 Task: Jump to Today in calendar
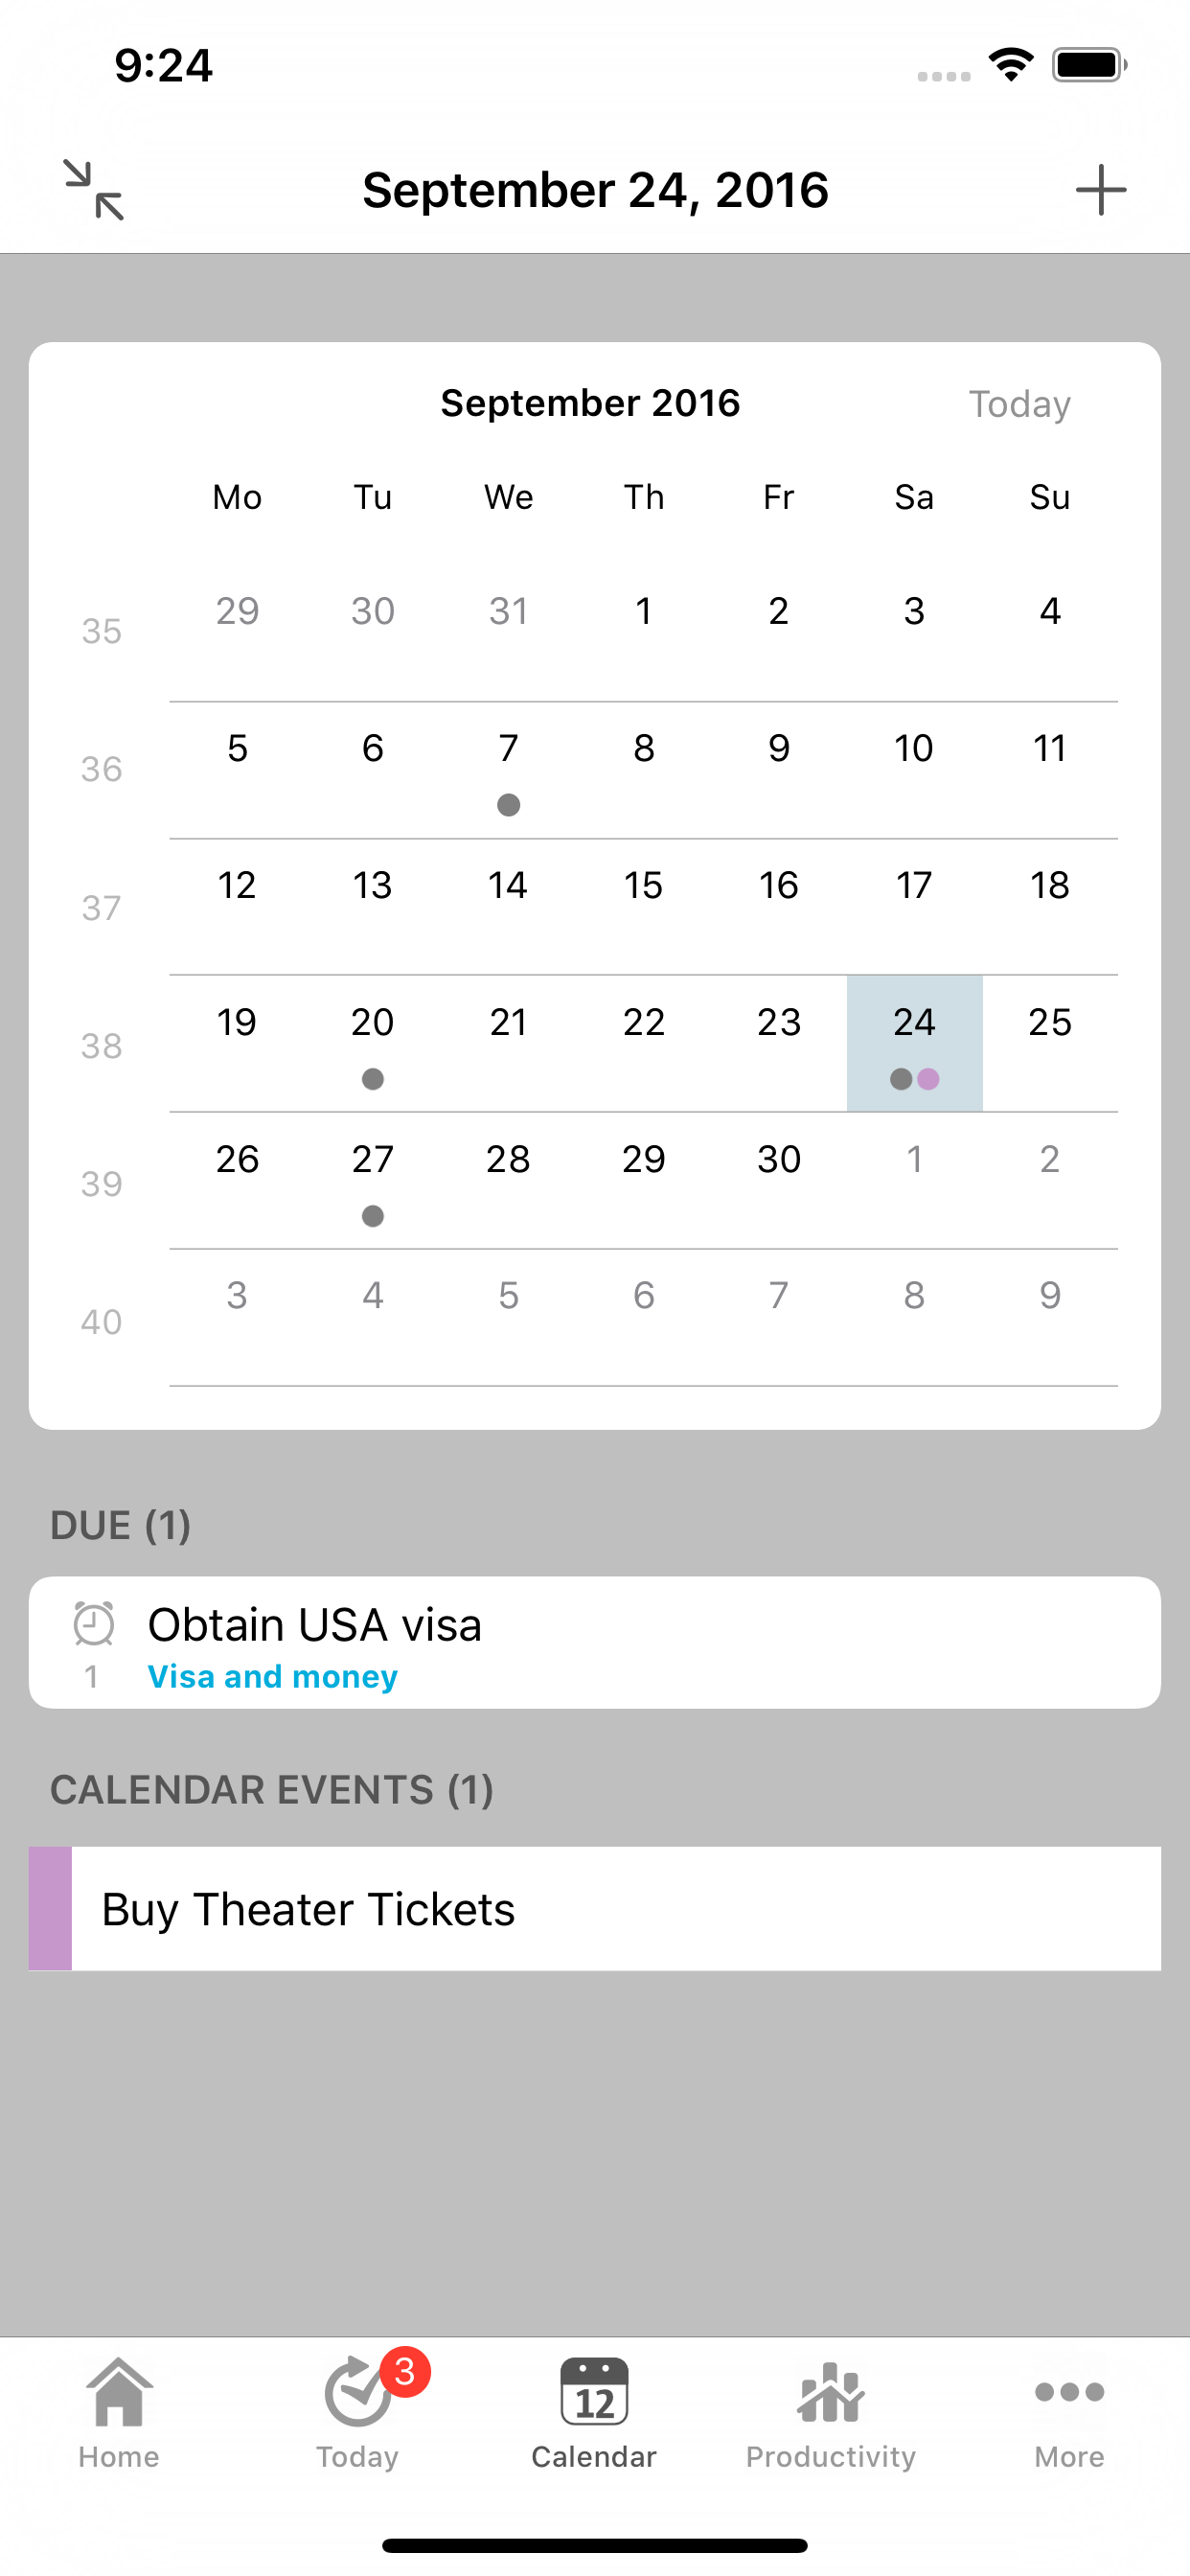(1019, 404)
